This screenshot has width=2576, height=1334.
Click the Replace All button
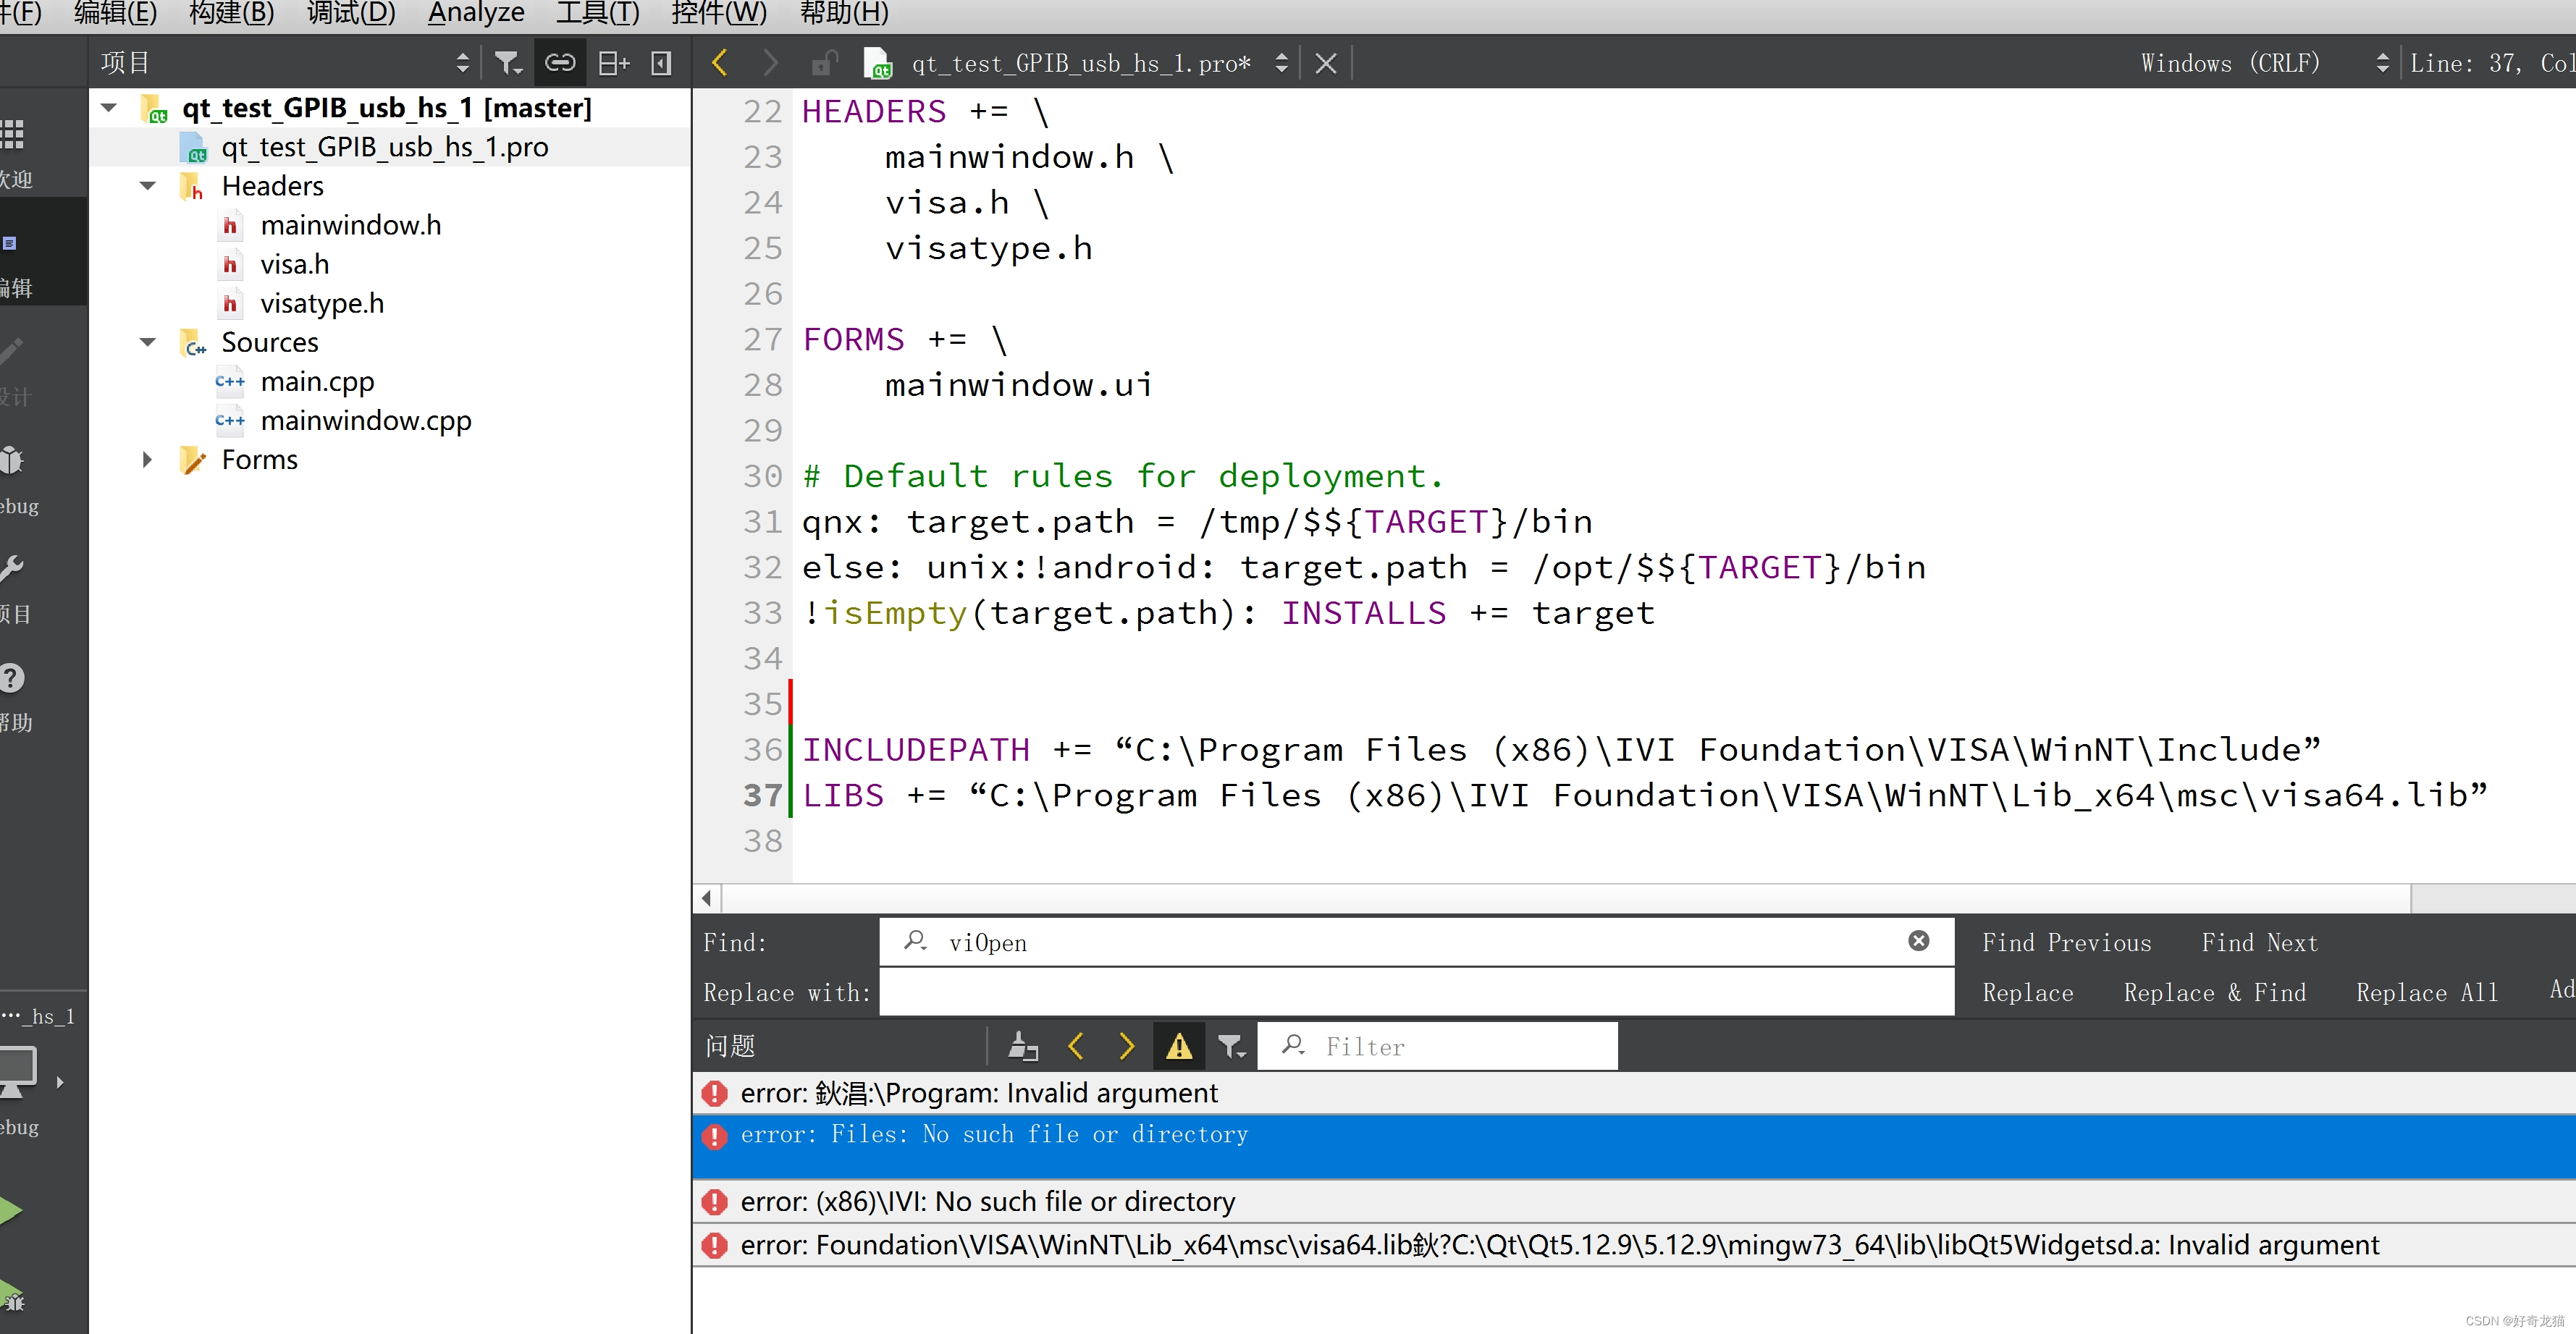(x=2426, y=993)
